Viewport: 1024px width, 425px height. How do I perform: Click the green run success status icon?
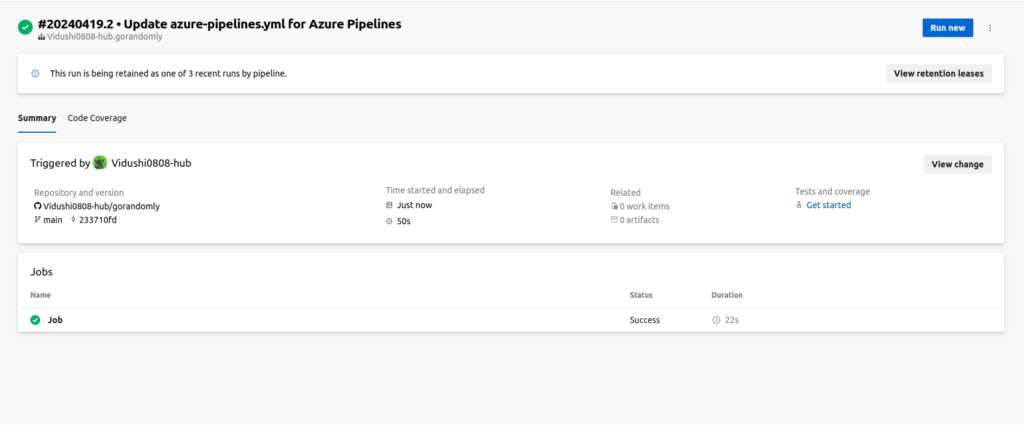(25, 28)
